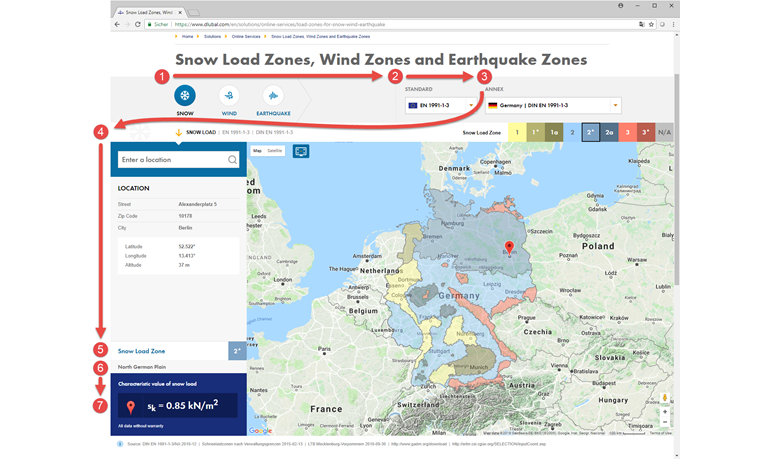The height and width of the screenshot is (459, 760).
Task: Switch the map to Satellite view
Action: 275,151
